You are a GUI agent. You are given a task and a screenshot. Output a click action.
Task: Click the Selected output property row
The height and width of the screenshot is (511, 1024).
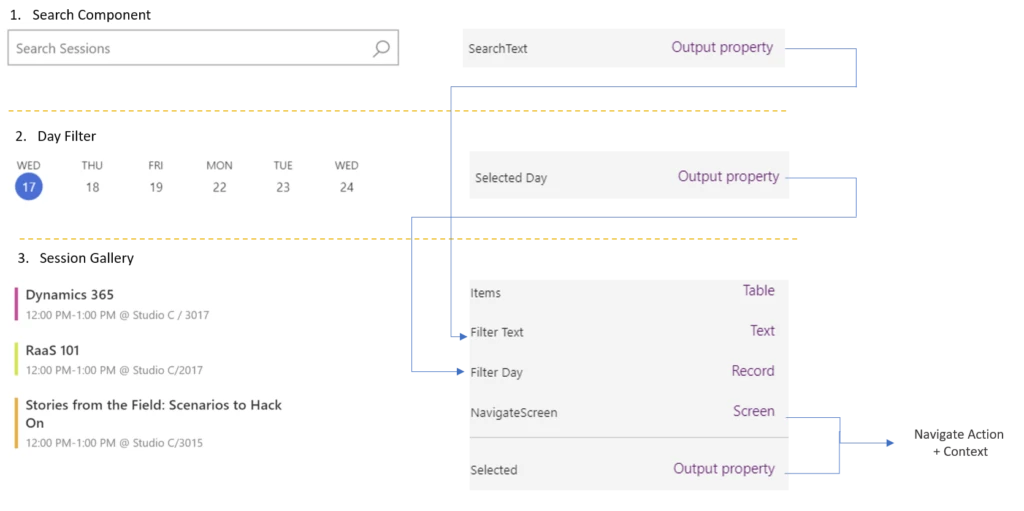point(628,469)
